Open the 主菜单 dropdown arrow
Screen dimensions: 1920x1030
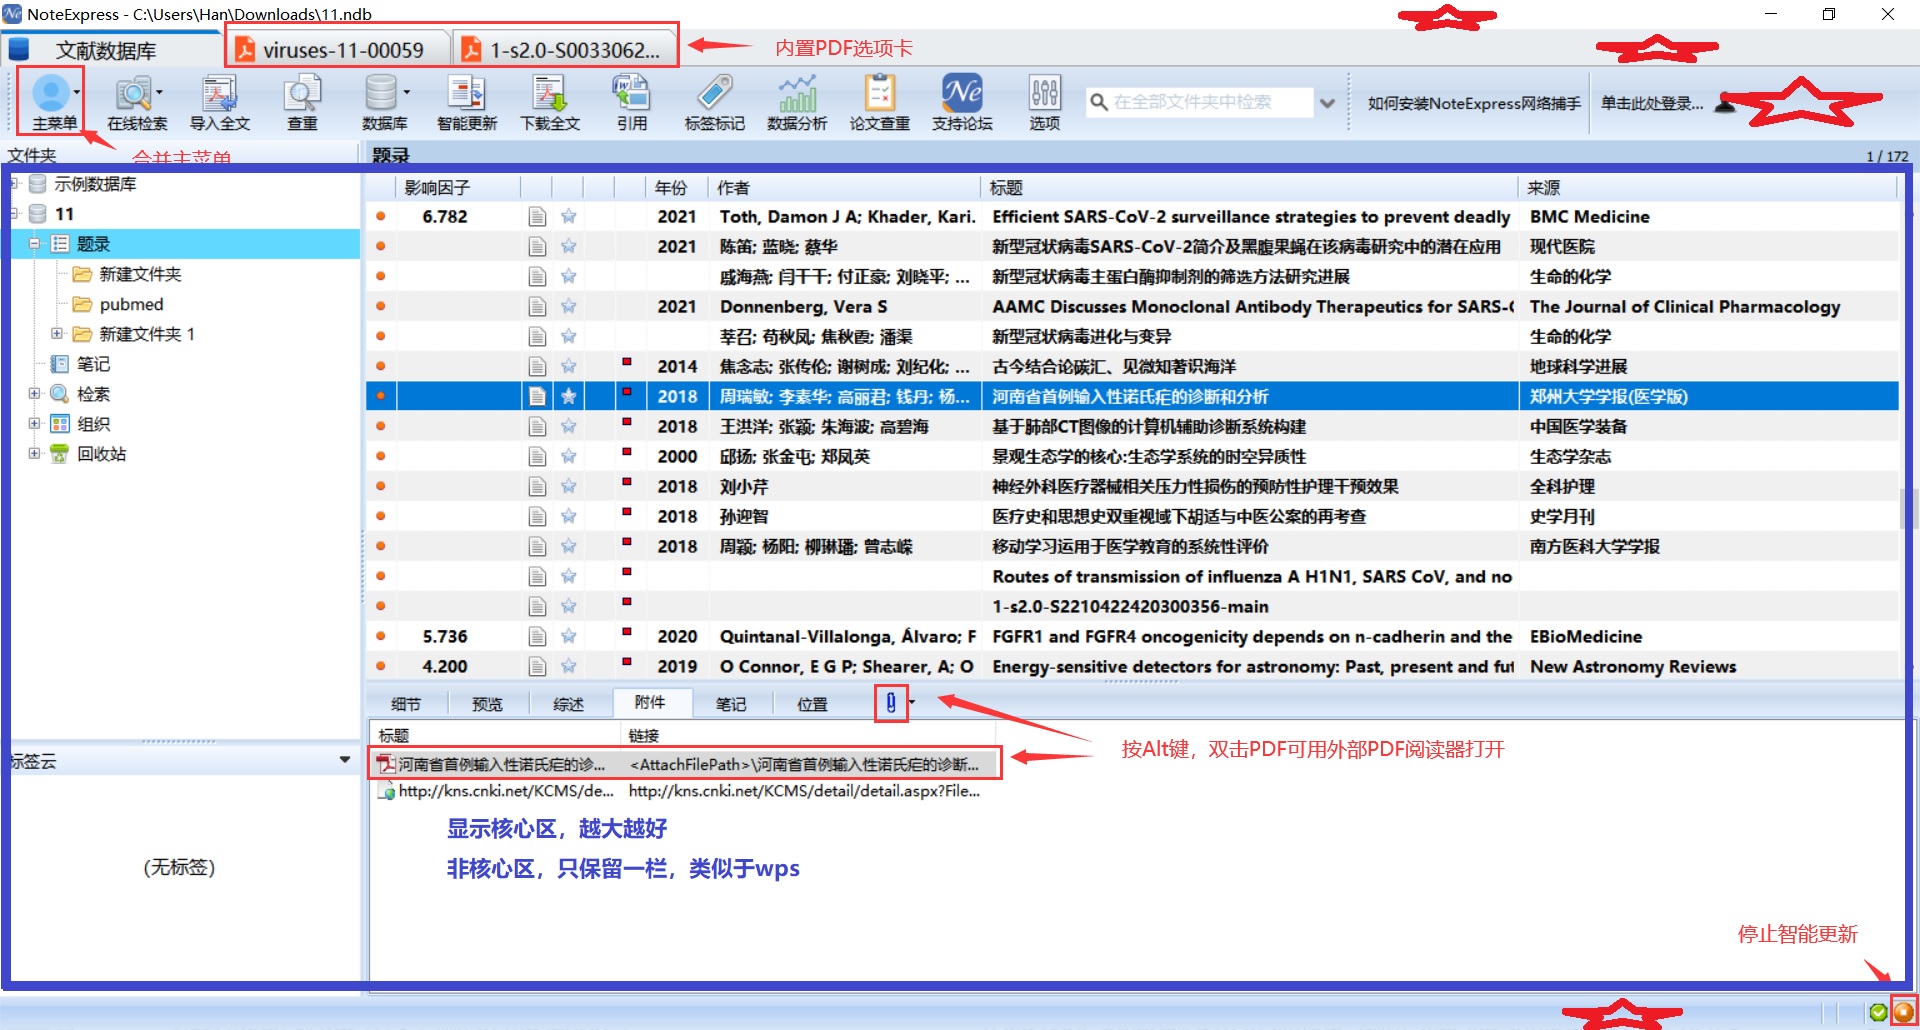tap(77, 93)
